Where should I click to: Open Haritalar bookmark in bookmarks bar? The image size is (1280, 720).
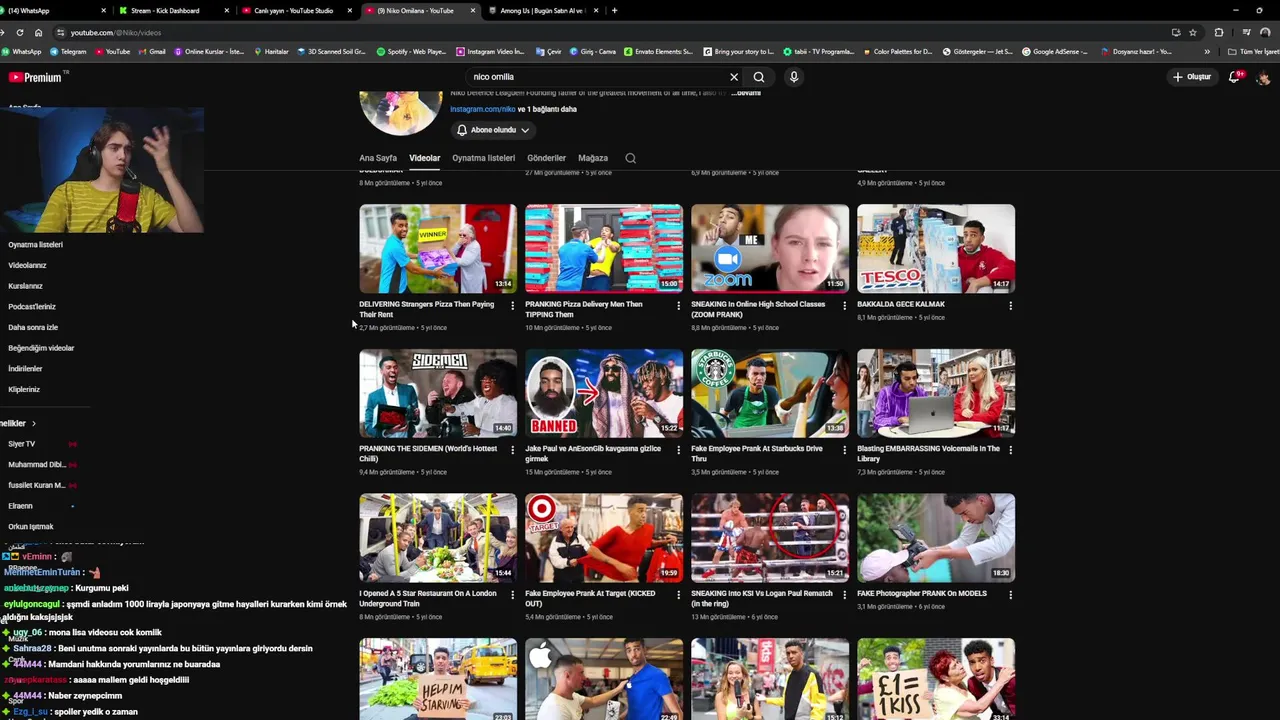[272, 51]
